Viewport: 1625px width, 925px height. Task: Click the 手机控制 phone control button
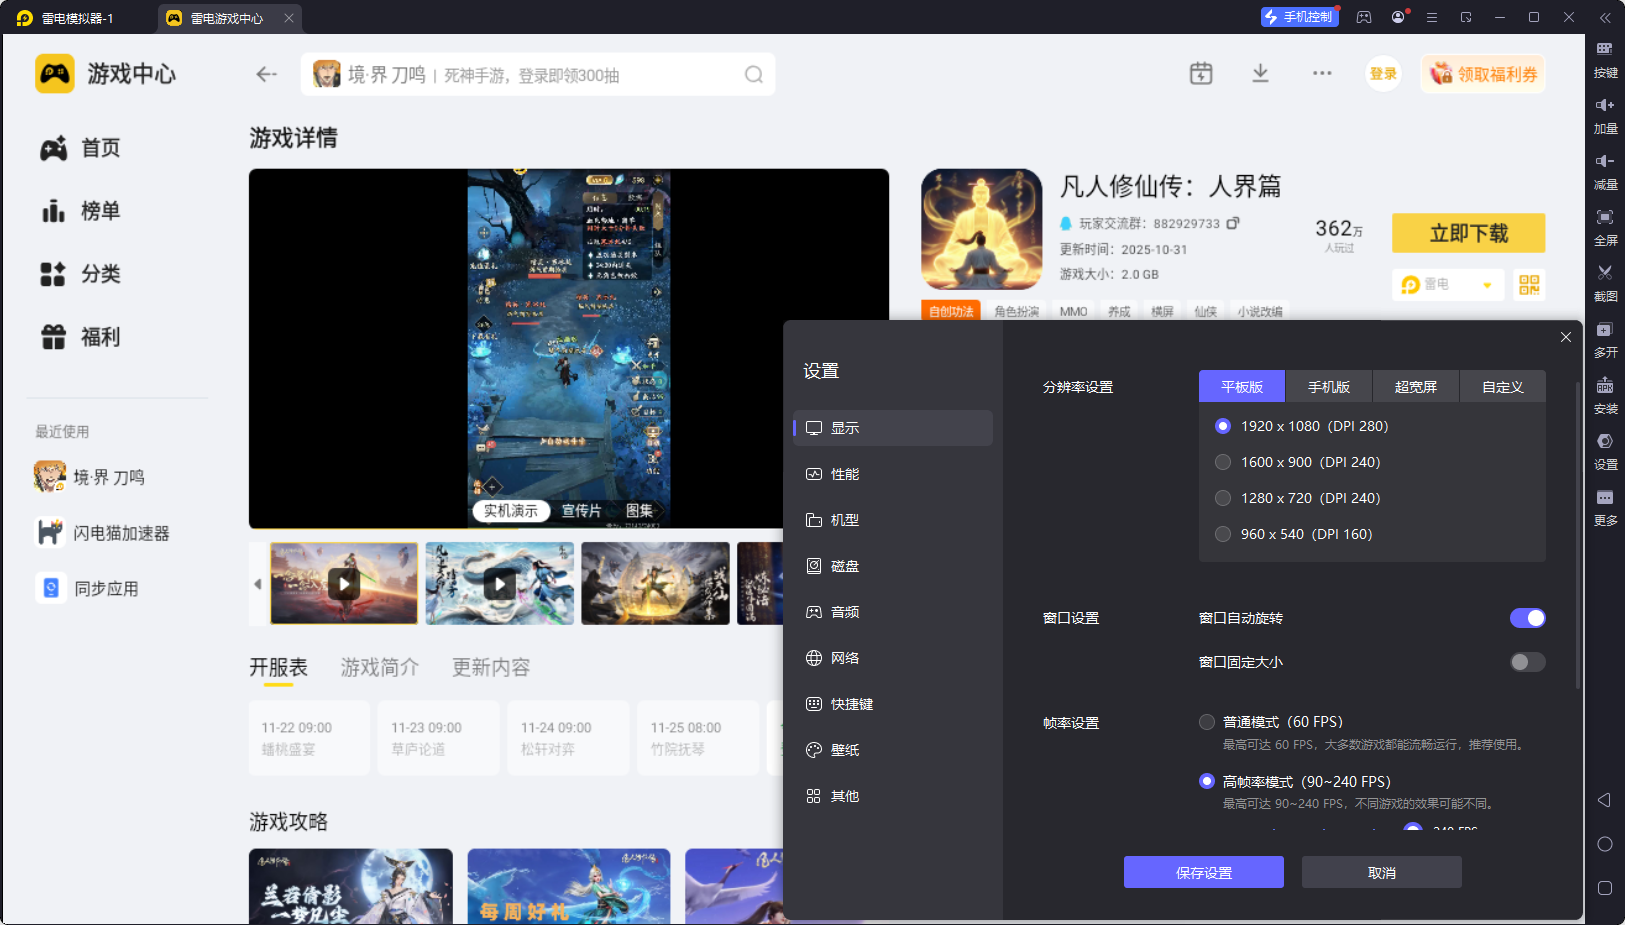click(x=1301, y=16)
